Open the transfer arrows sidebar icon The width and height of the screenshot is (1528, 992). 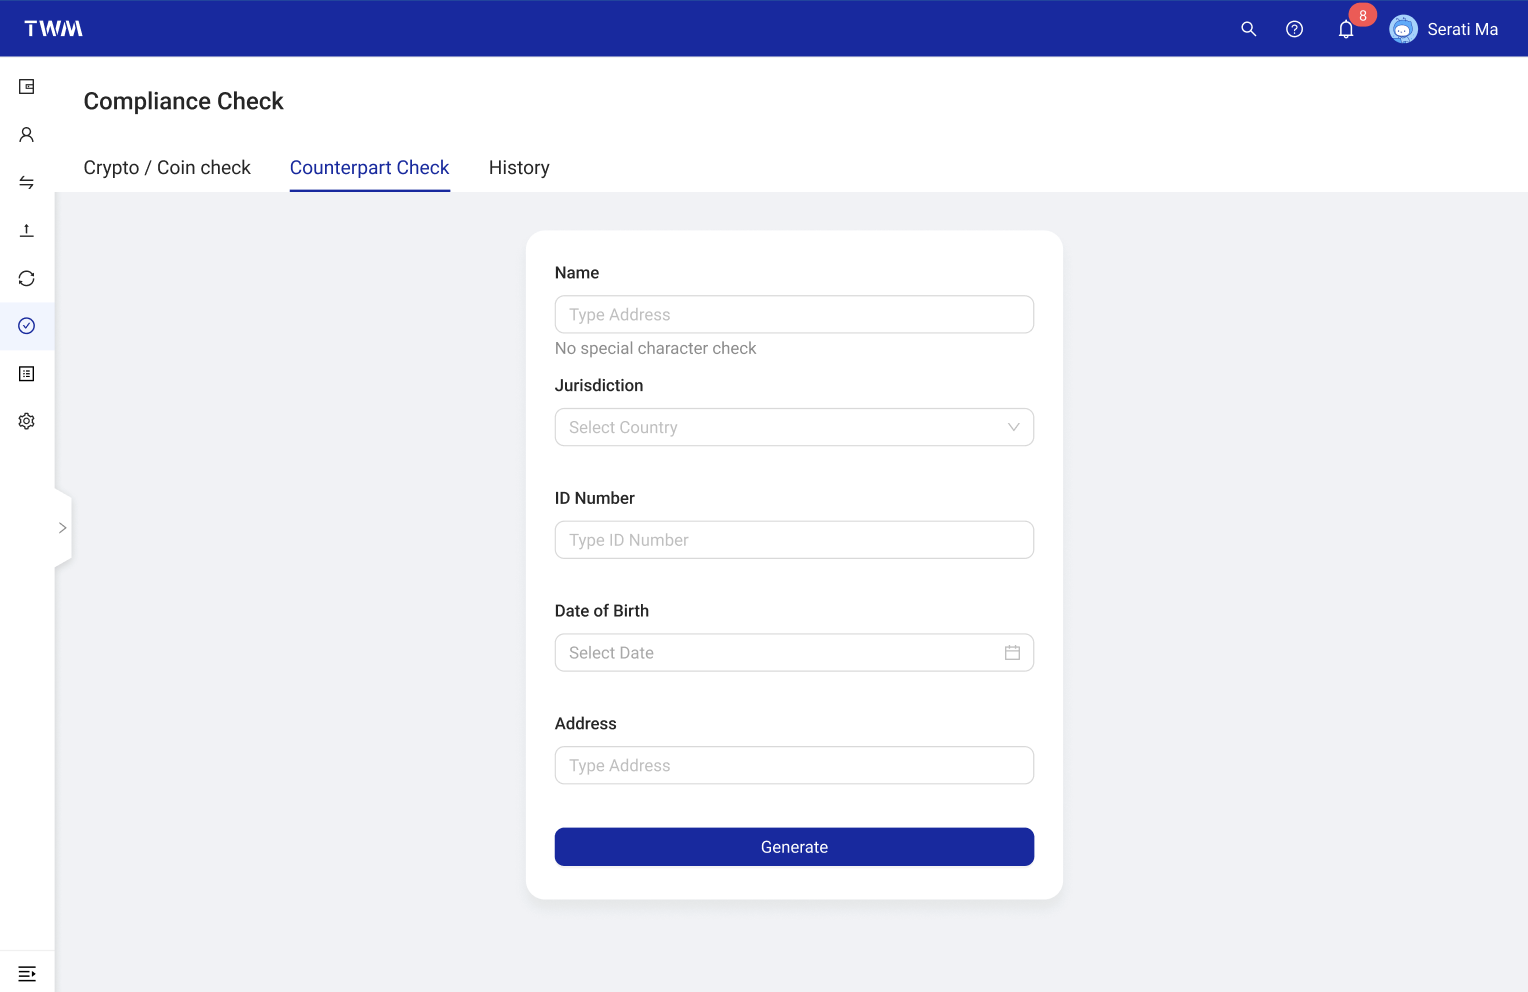pyautogui.click(x=27, y=182)
